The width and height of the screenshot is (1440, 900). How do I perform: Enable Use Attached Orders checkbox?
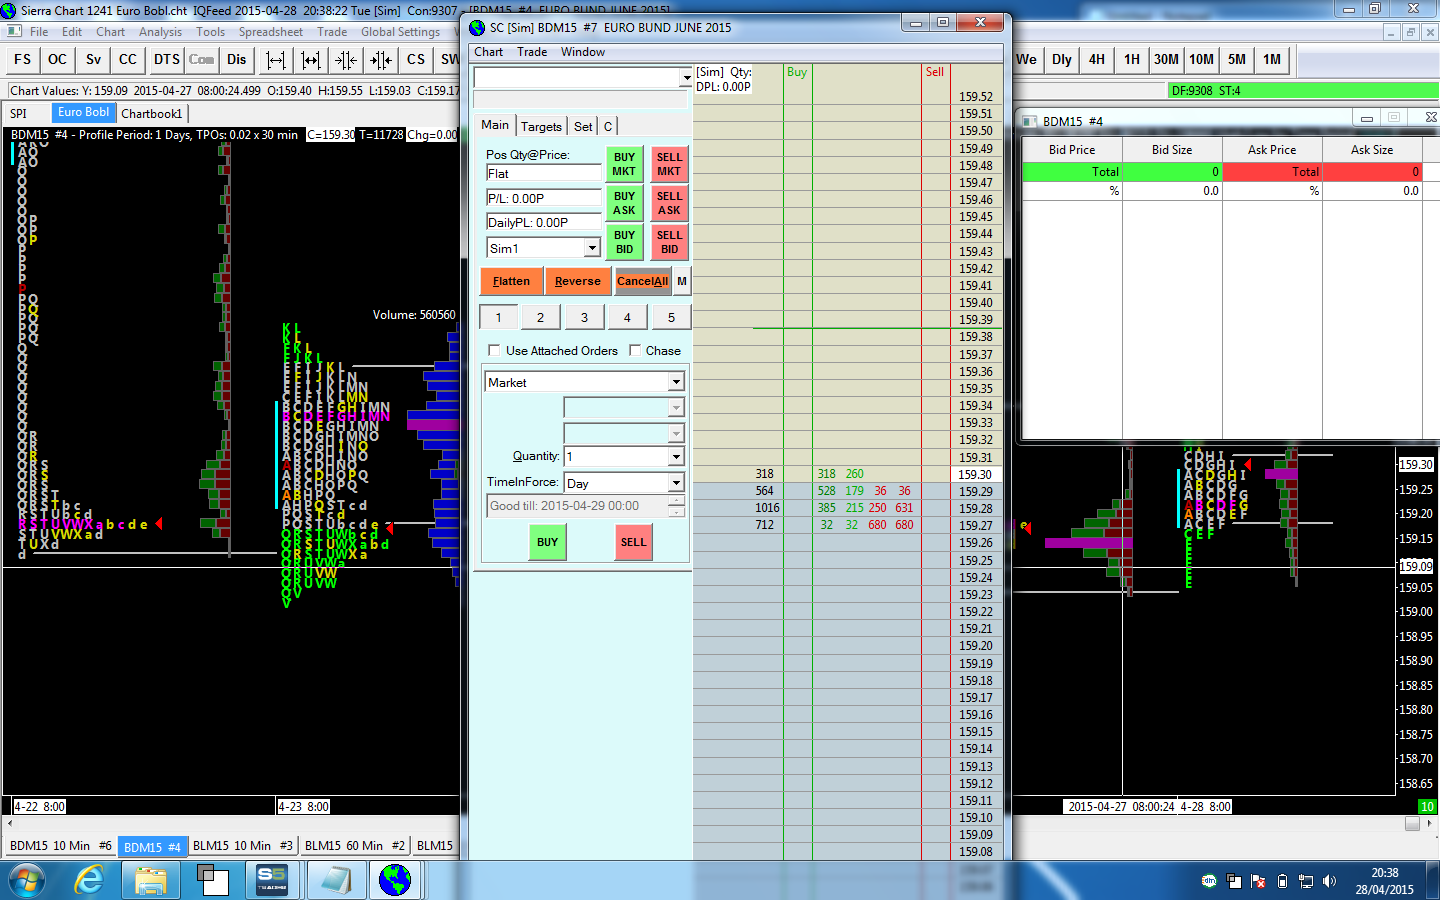point(494,350)
